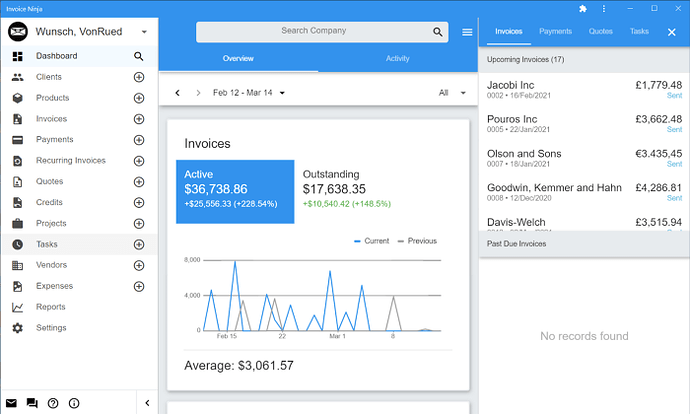Go to Reports in sidebar
Image resolution: width=690 pixels, height=414 pixels.
[x=51, y=307]
